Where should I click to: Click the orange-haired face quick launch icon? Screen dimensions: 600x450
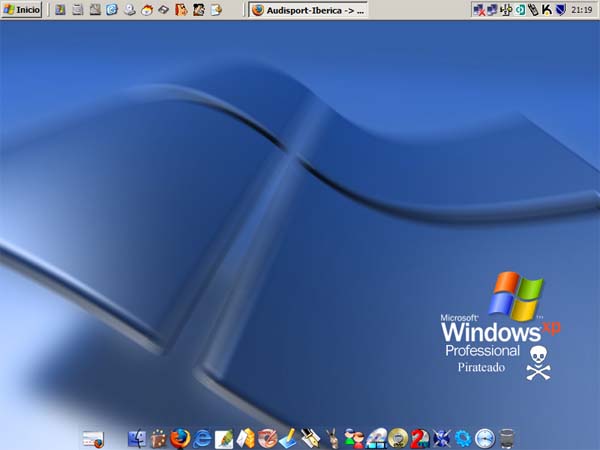pos(147,10)
